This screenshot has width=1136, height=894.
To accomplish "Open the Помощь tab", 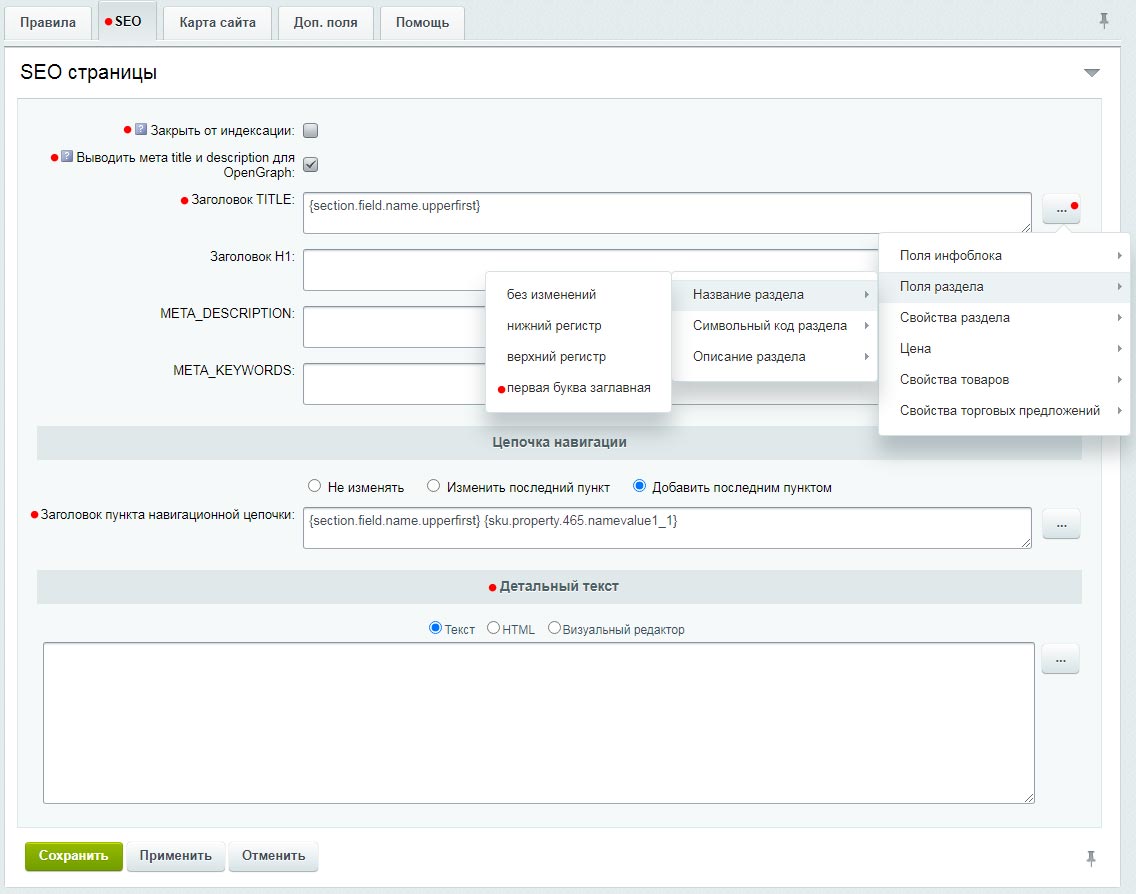I will (x=422, y=21).
